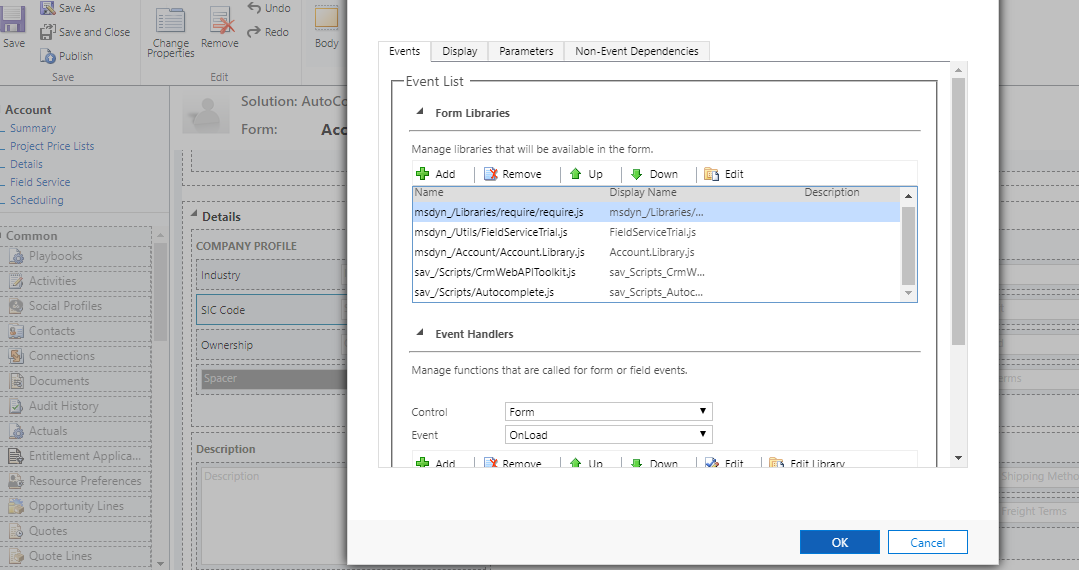1079x570 pixels.
Task: Open the Event dropdown showing OnLoad
Action: coord(608,435)
